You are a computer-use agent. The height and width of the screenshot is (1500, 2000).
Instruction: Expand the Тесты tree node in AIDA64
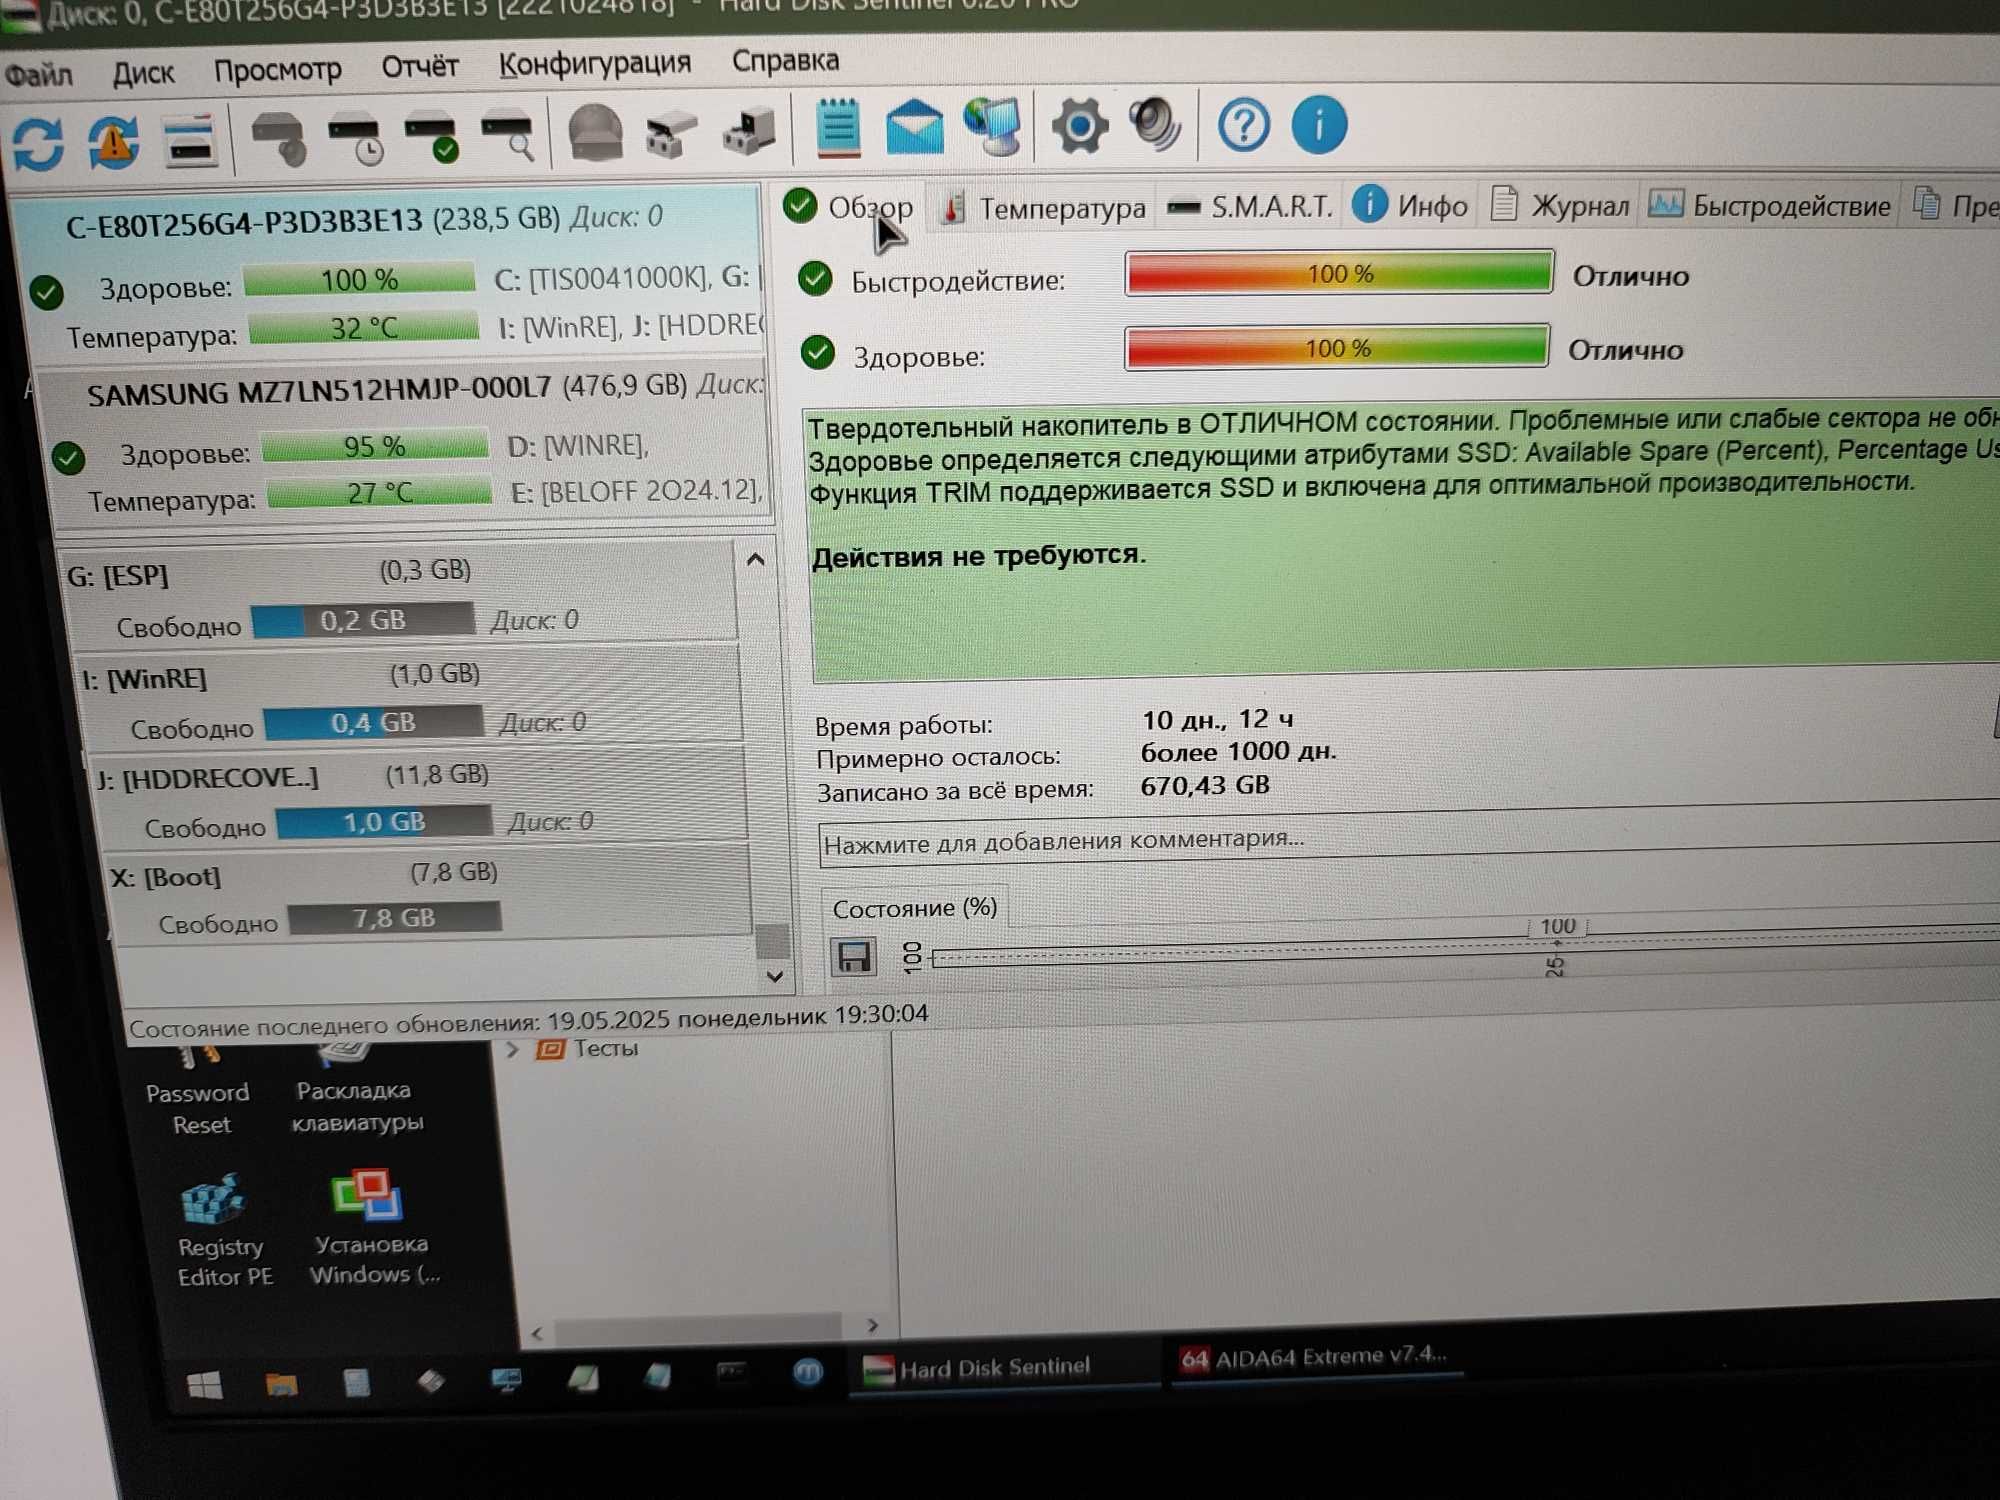(513, 1050)
